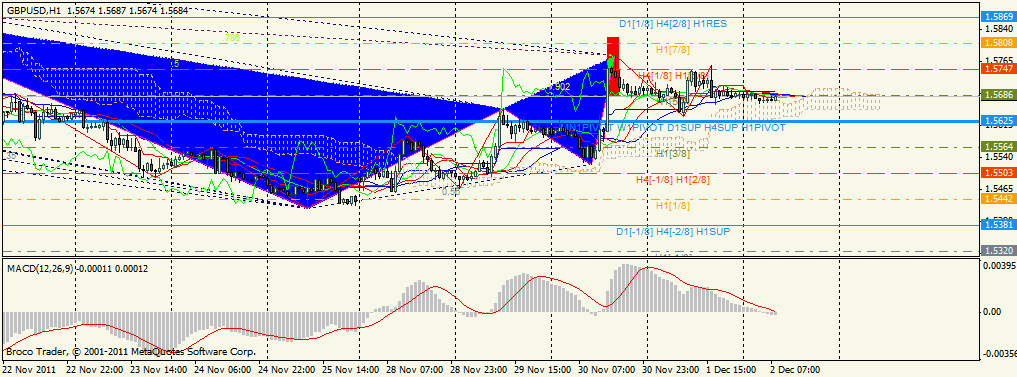Click the '25 Nov 14:00' time axis label
The height and width of the screenshot is (377, 1017).
point(352,369)
